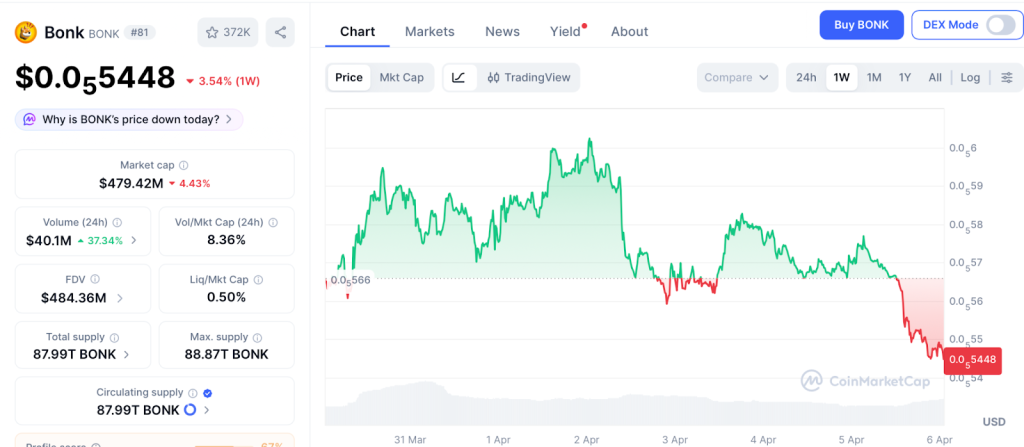Viewport: 1024px width, 447px height.
Task: Open "Why is BONK's price down today?"
Action: [x=130, y=119]
